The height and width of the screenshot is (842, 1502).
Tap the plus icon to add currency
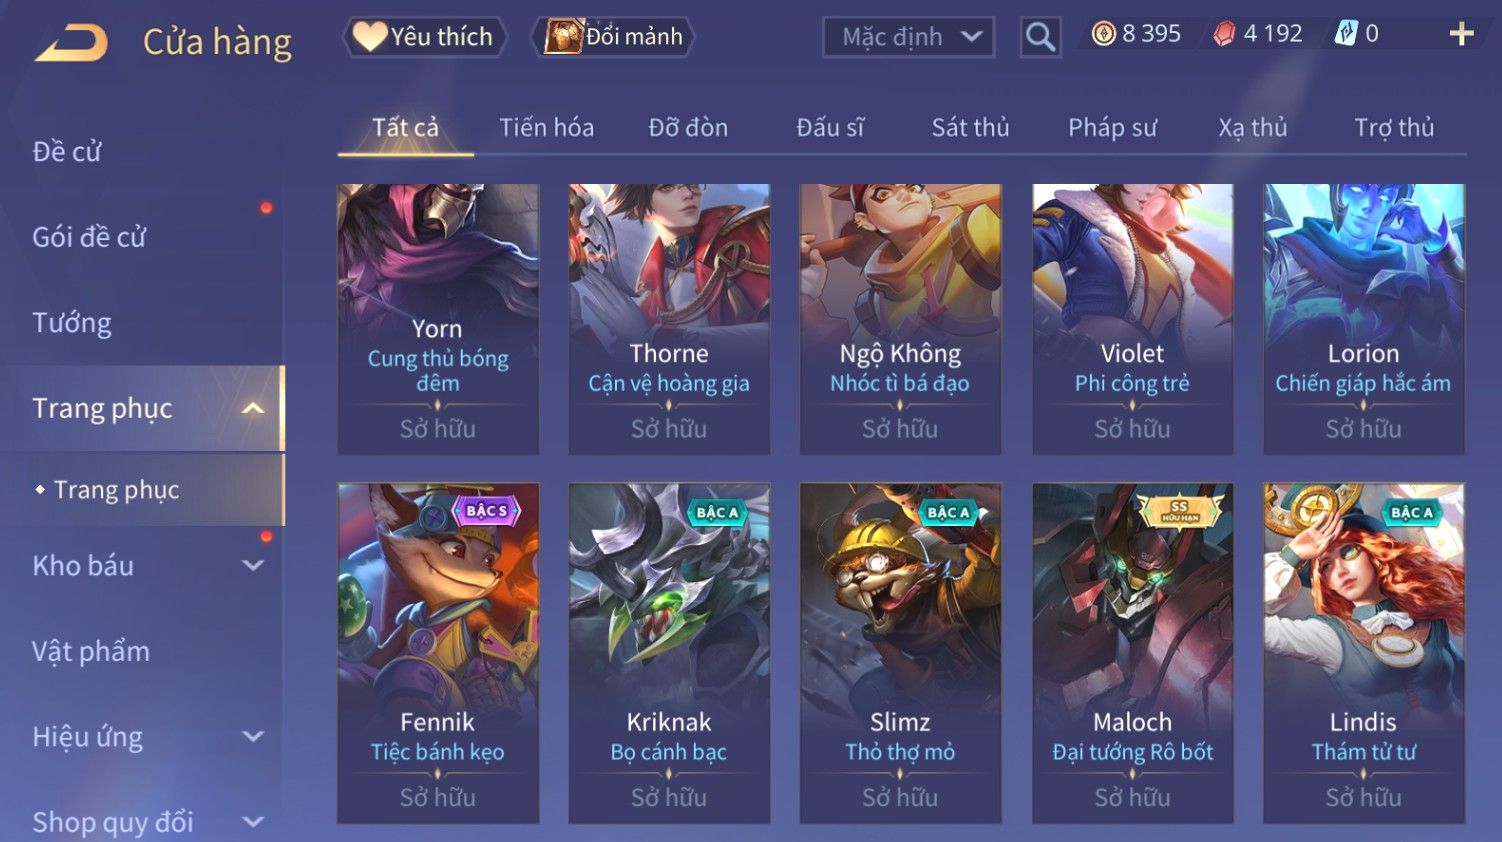tap(1461, 34)
